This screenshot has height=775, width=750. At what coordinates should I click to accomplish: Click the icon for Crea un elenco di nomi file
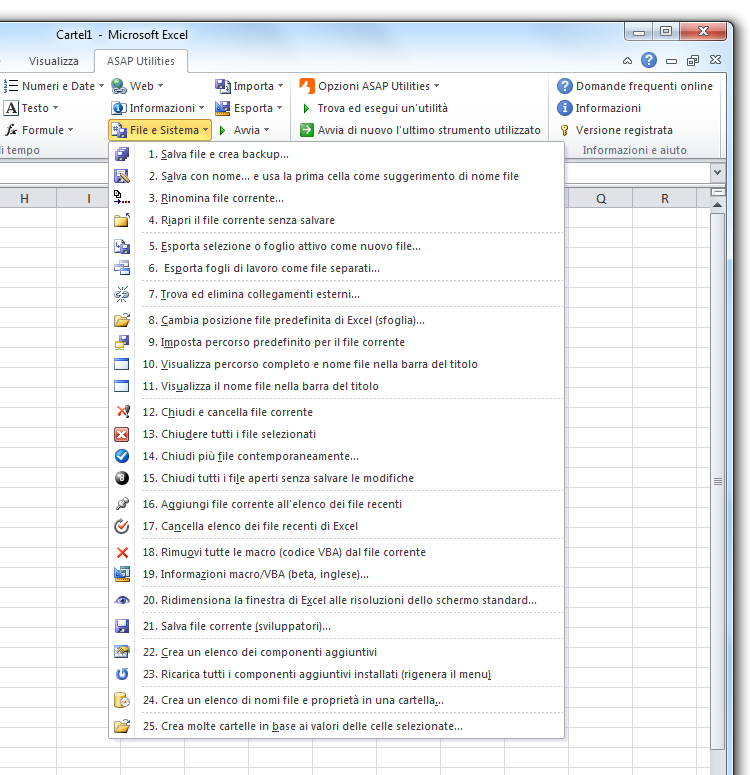coord(122,700)
